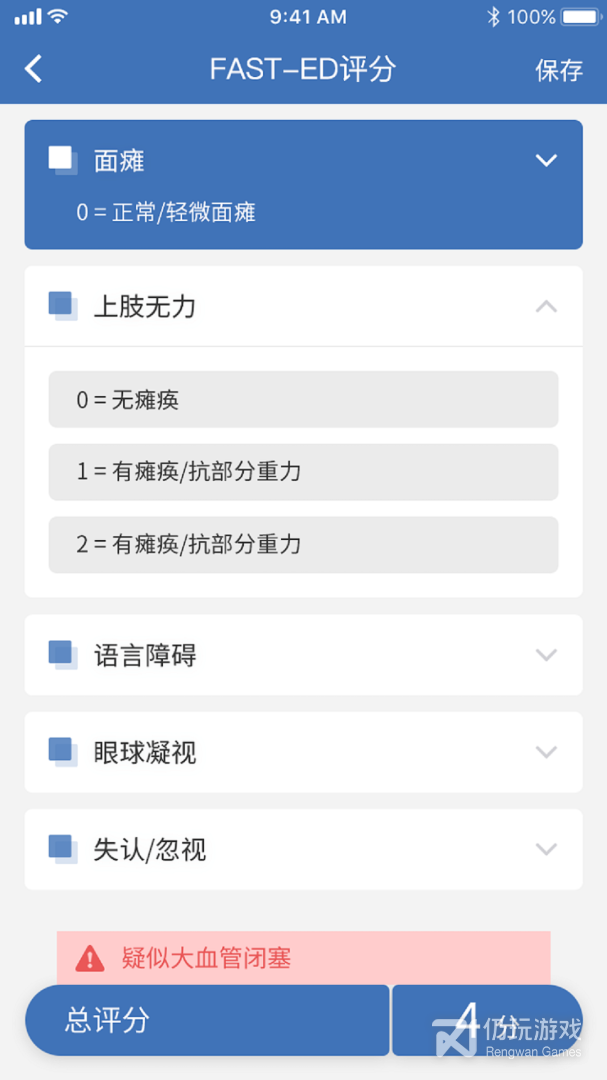Tap the 保存 save button

point(558,70)
